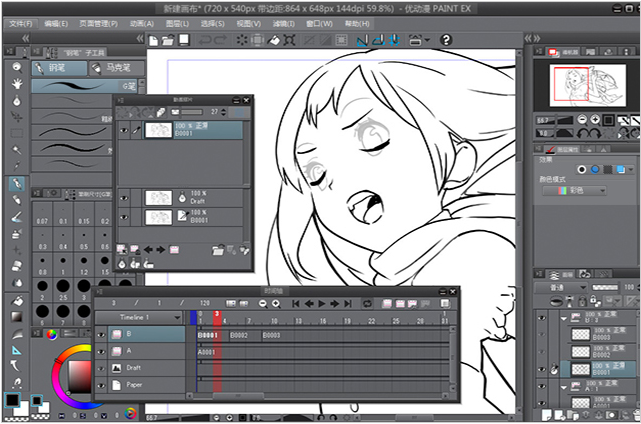Click the Save icon in the top toolbar
Viewport: 641px width, 424px height.
point(184,40)
